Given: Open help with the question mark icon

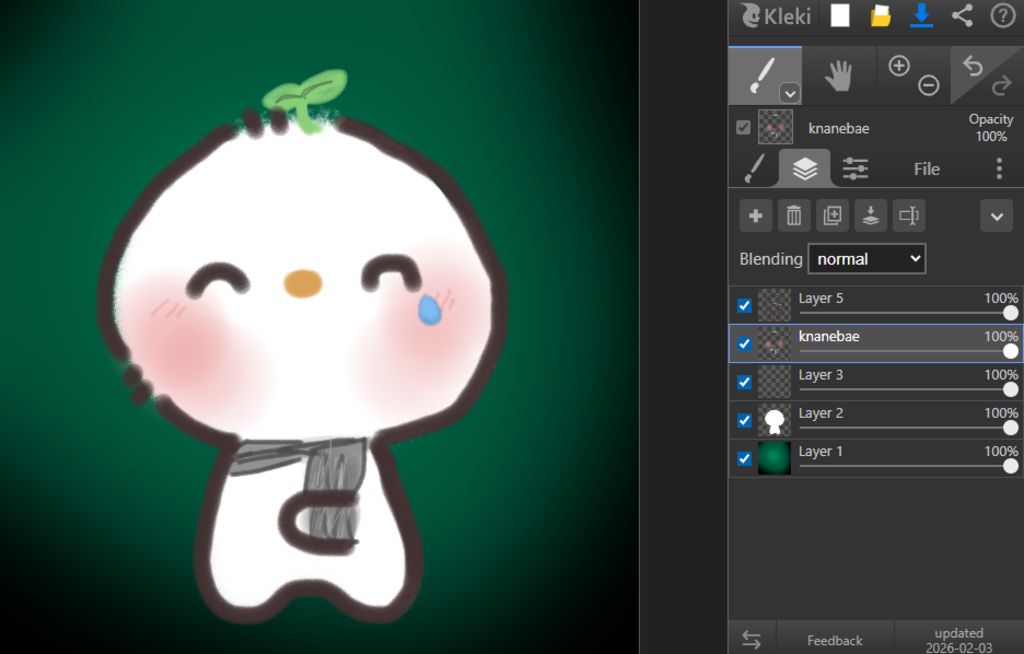Looking at the screenshot, I should coord(1002,16).
